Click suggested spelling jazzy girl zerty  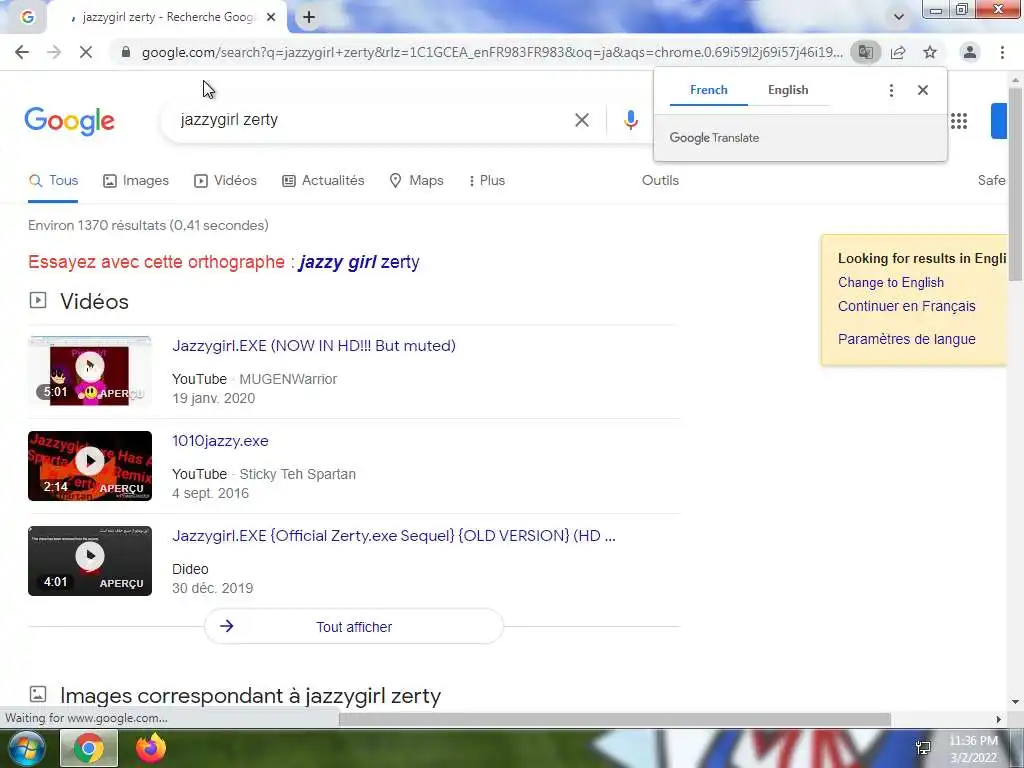pos(359,263)
